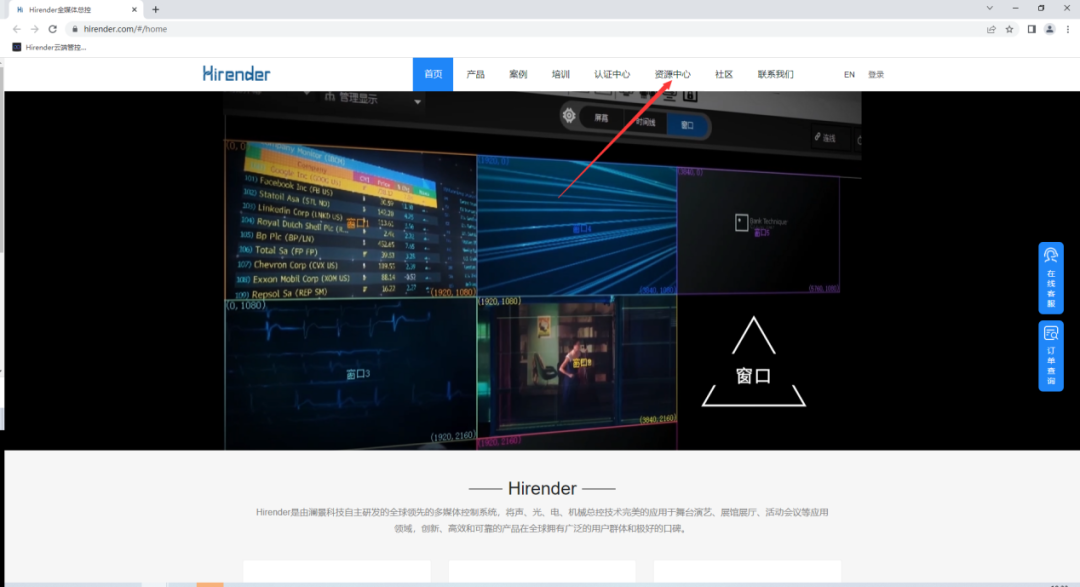Open the browser profile menu

1050,29
